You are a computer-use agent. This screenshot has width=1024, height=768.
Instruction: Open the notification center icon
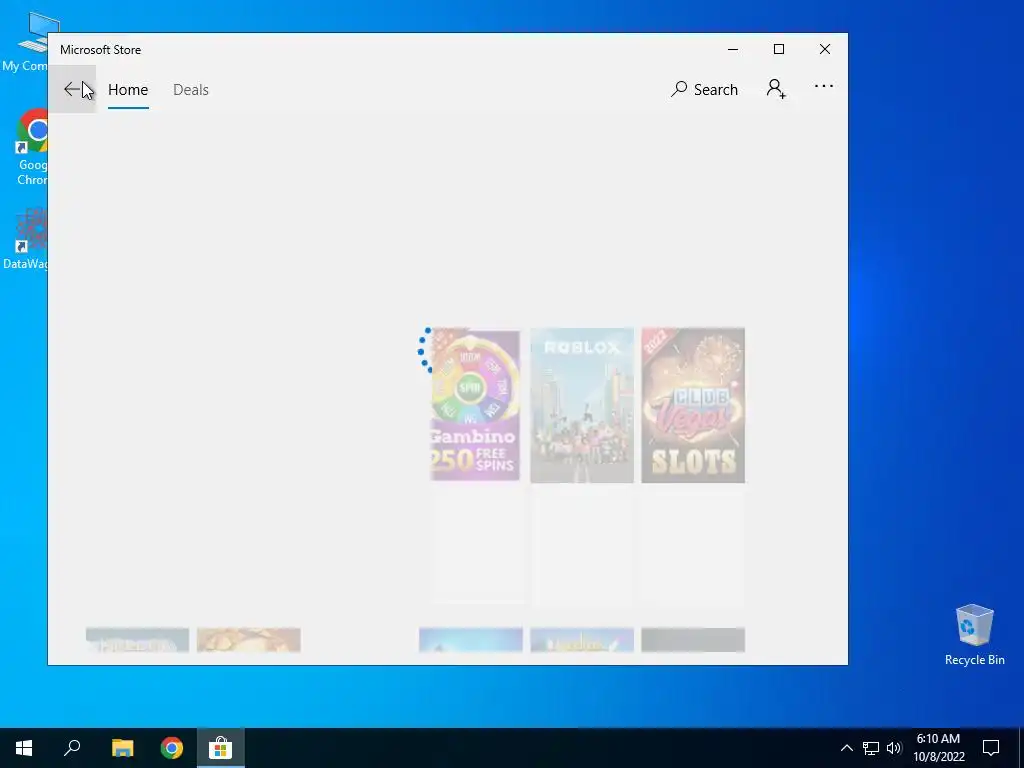click(x=991, y=748)
